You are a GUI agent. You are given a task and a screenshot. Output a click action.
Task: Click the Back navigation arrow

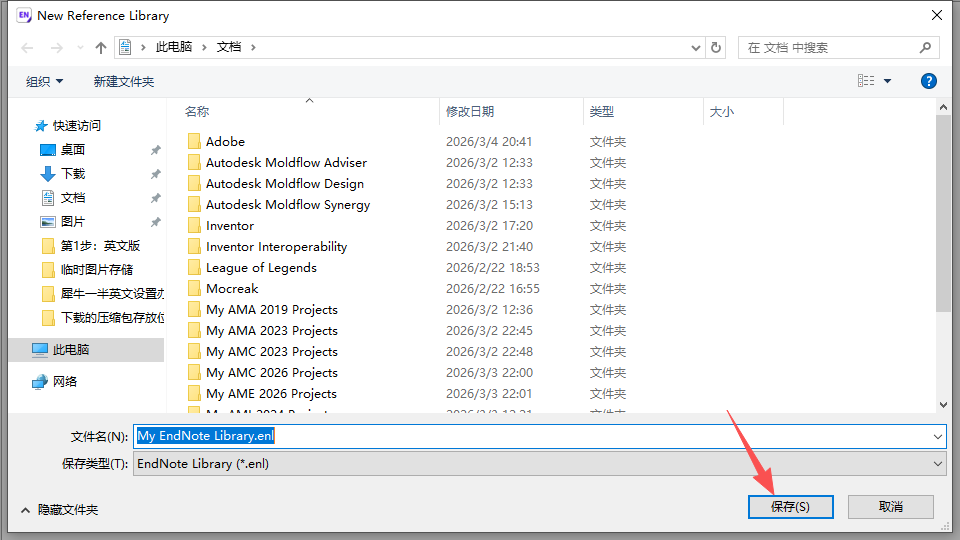click(x=27, y=48)
